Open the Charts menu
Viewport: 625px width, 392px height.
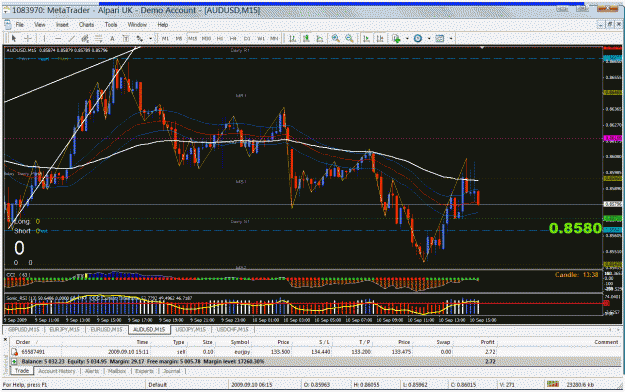point(86,25)
